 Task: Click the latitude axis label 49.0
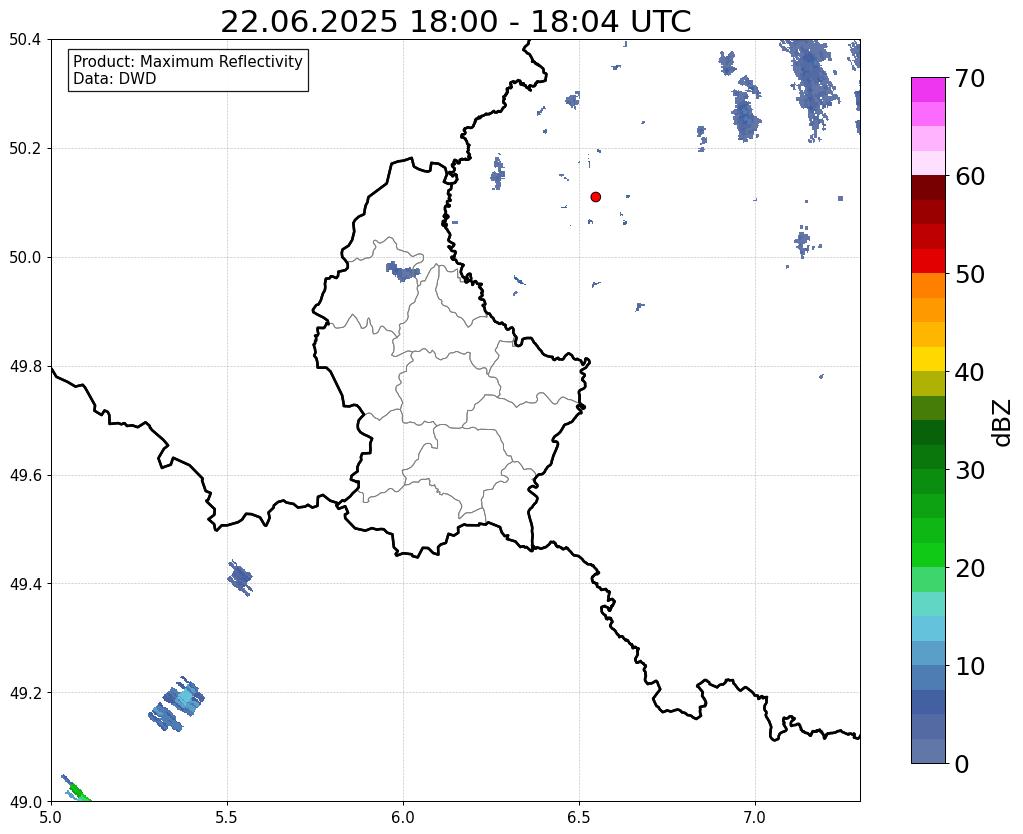tap(25, 802)
